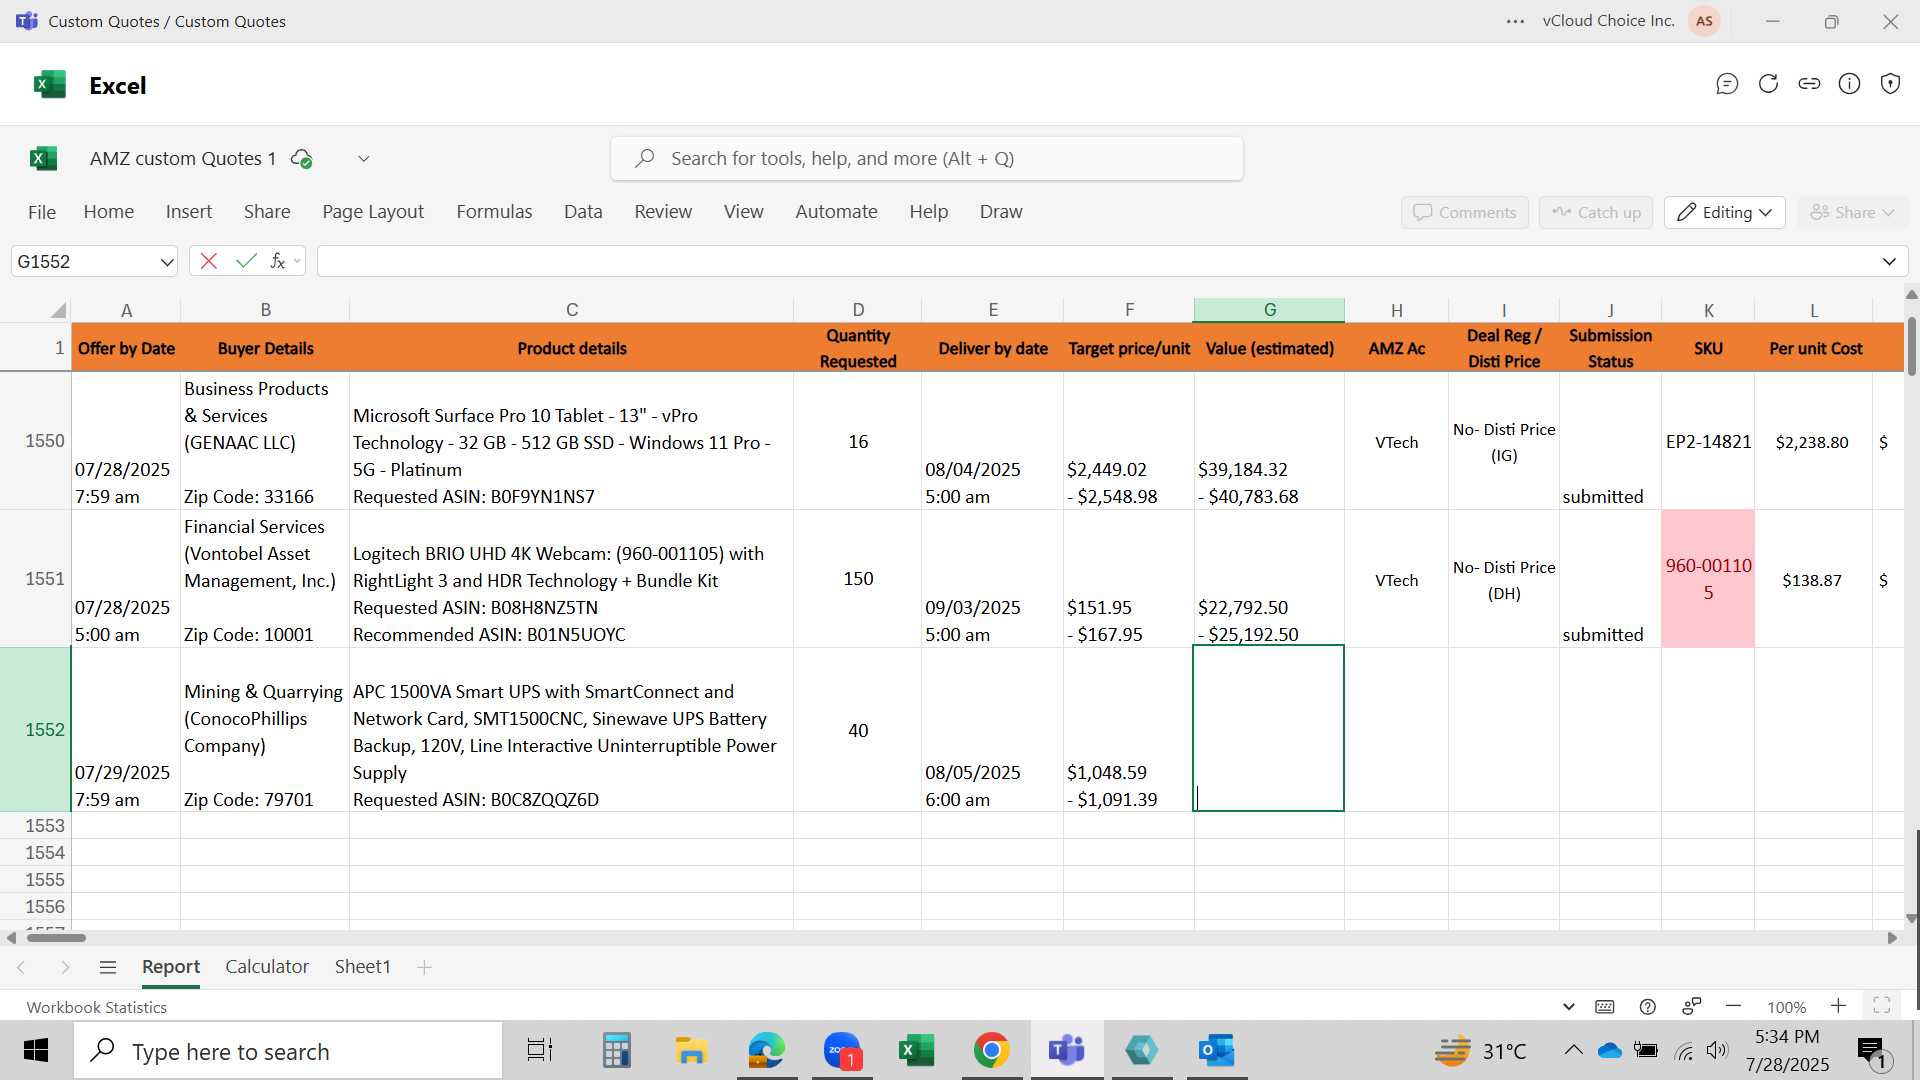Click the feedback icon in status bar
Screen dimensions: 1920x1080
pos(1692,1006)
